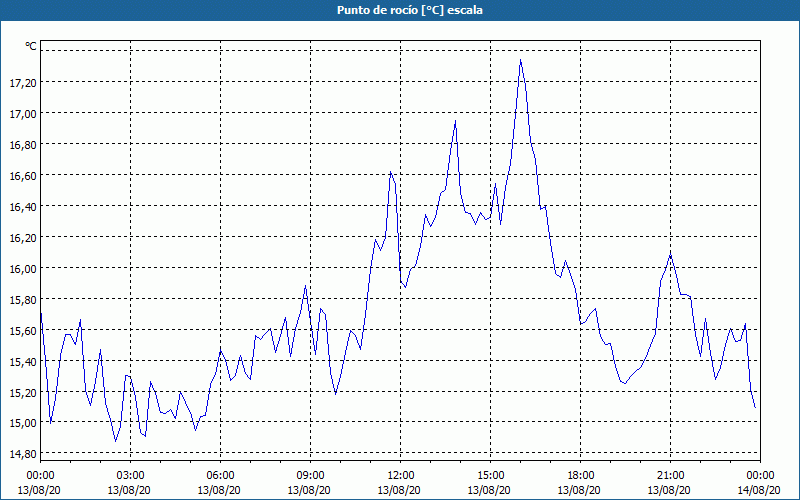The height and width of the screenshot is (500, 800).
Task: Click the chart title 'Punto de rocío [°C] escala'
Action: 410,10
